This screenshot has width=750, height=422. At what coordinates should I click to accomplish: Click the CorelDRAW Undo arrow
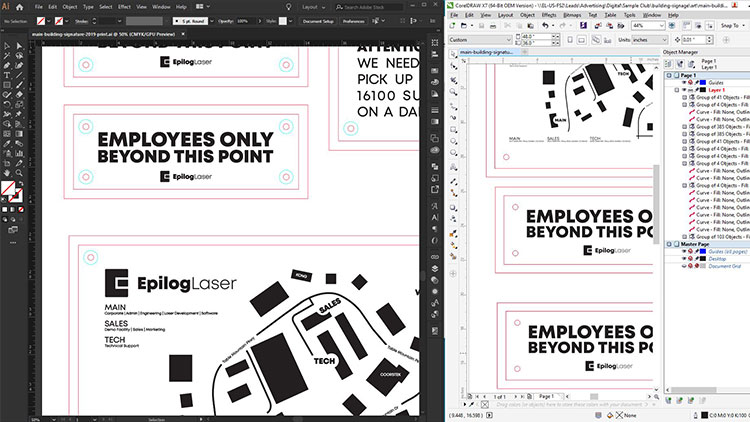point(545,25)
